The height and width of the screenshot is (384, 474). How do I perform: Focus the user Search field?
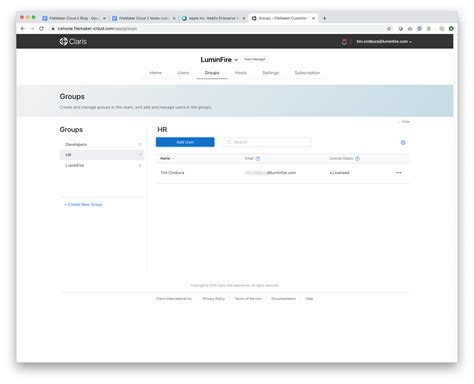pos(268,142)
